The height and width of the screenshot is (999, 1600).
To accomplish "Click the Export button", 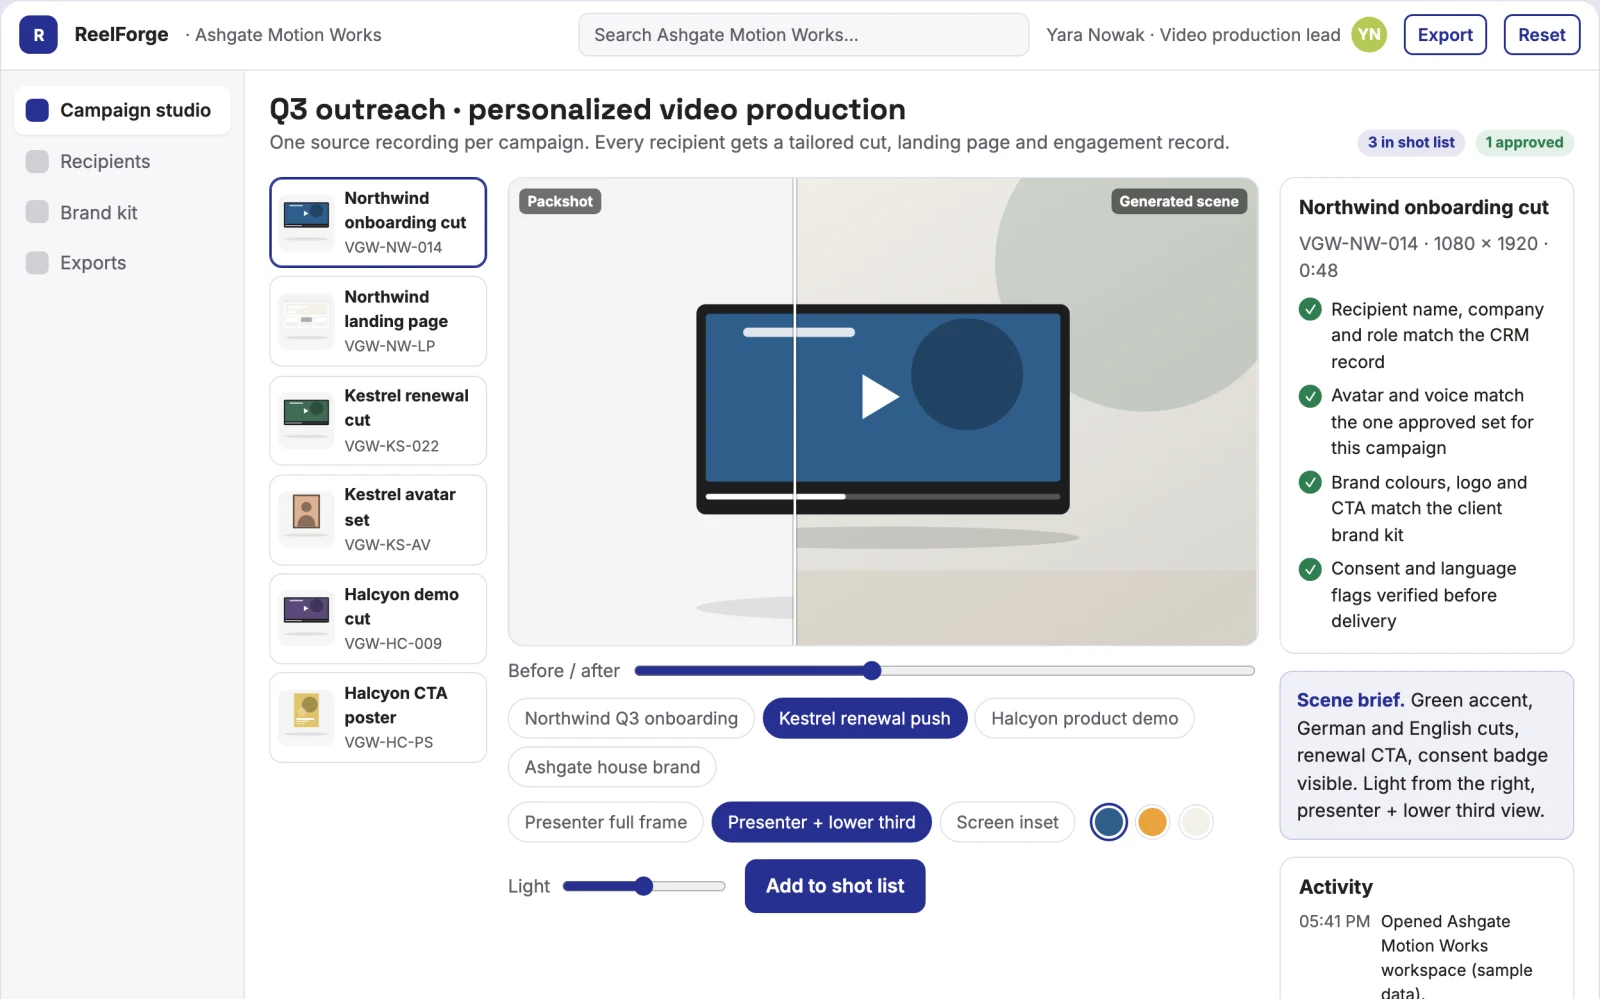I will coord(1445,35).
